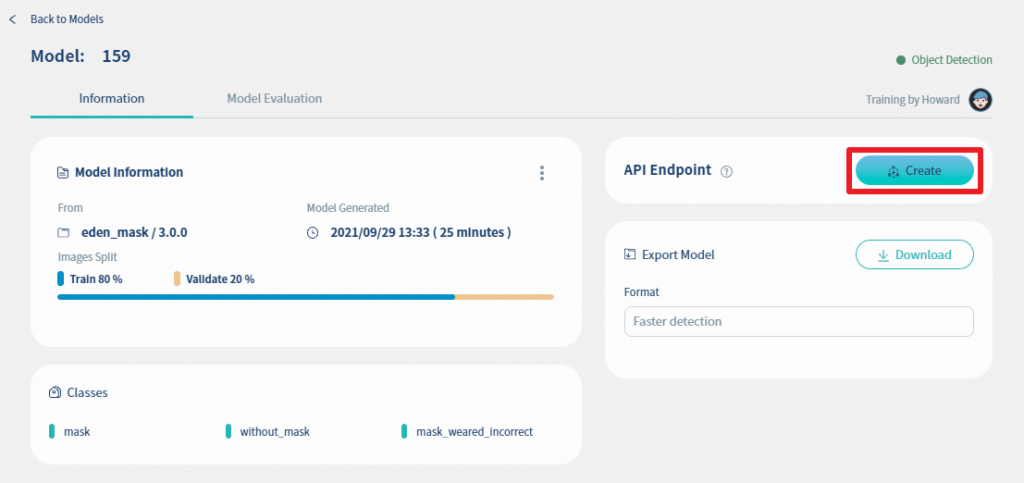Click the Model Information document icon
The width and height of the screenshot is (1024, 483).
pos(63,173)
